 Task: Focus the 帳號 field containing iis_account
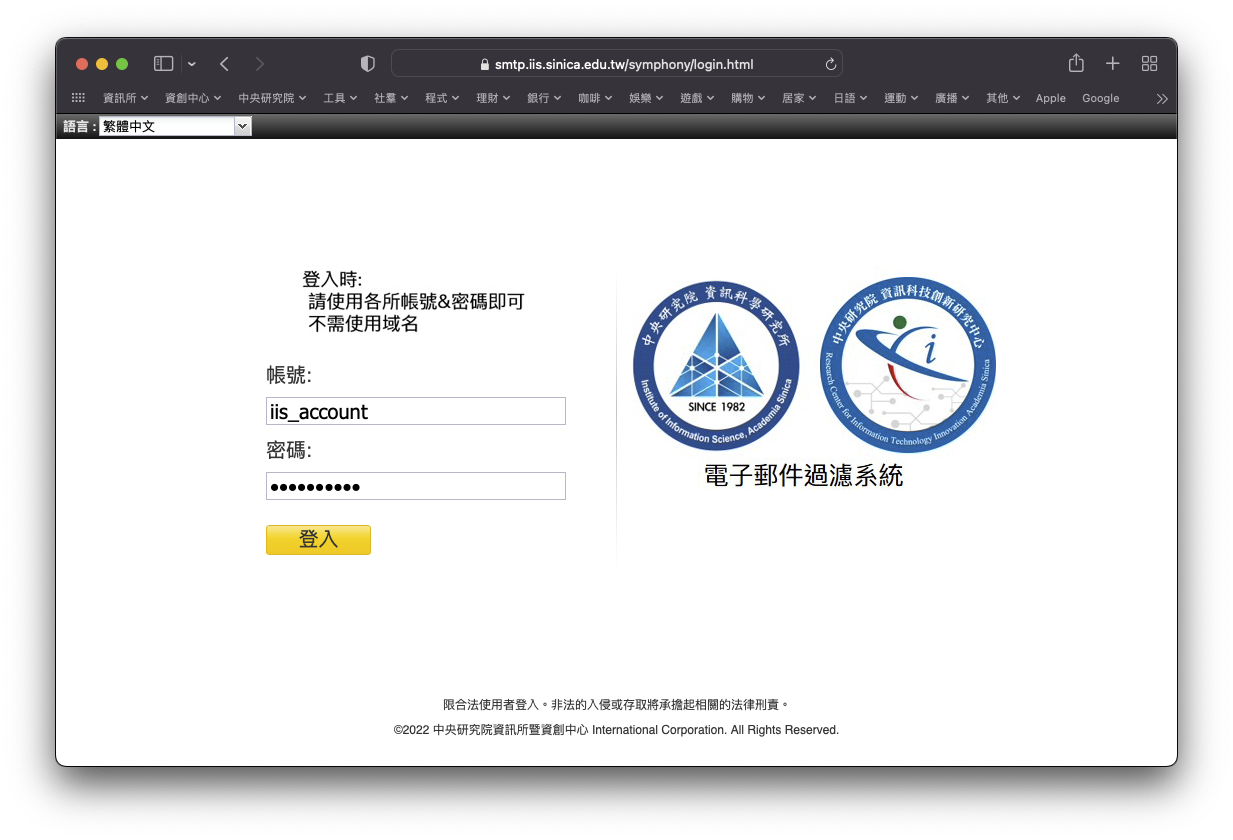[x=416, y=411]
